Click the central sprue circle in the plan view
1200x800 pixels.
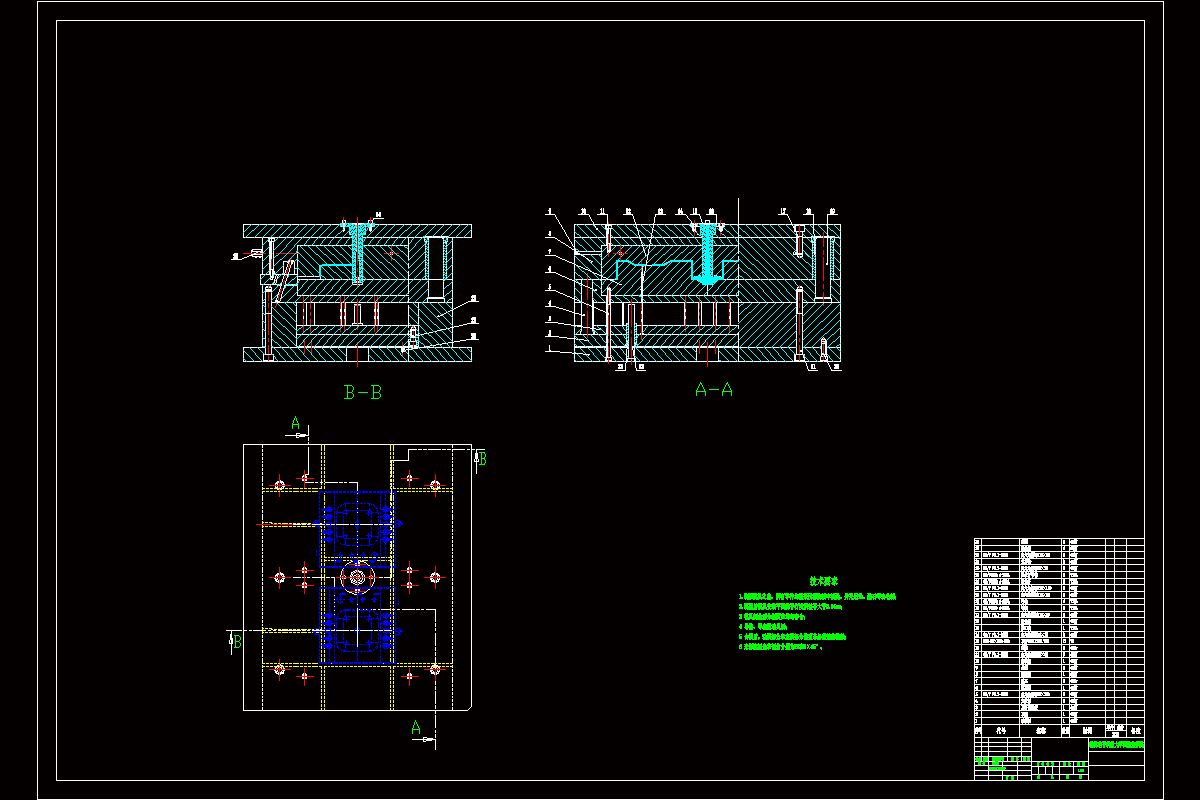tap(355, 577)
